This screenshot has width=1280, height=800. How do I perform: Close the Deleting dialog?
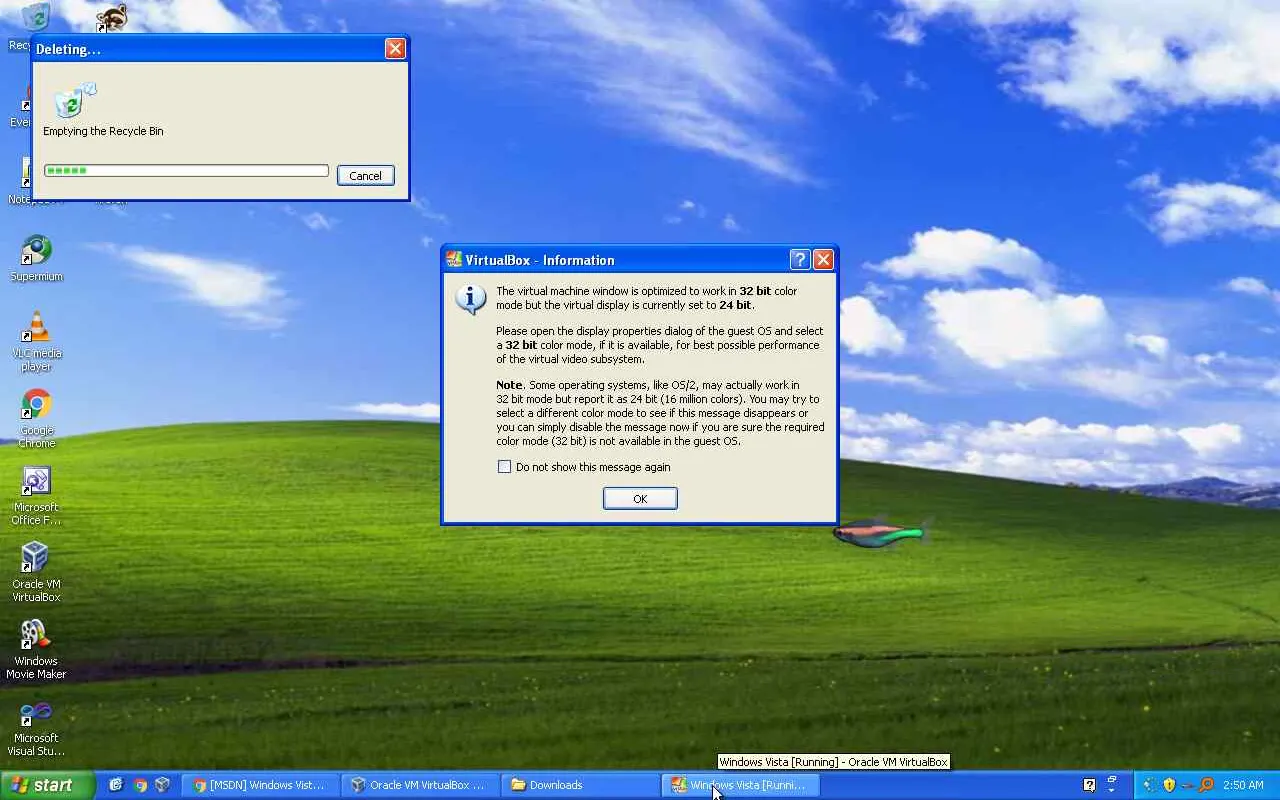pyautogui.click(x=396, y=49)
